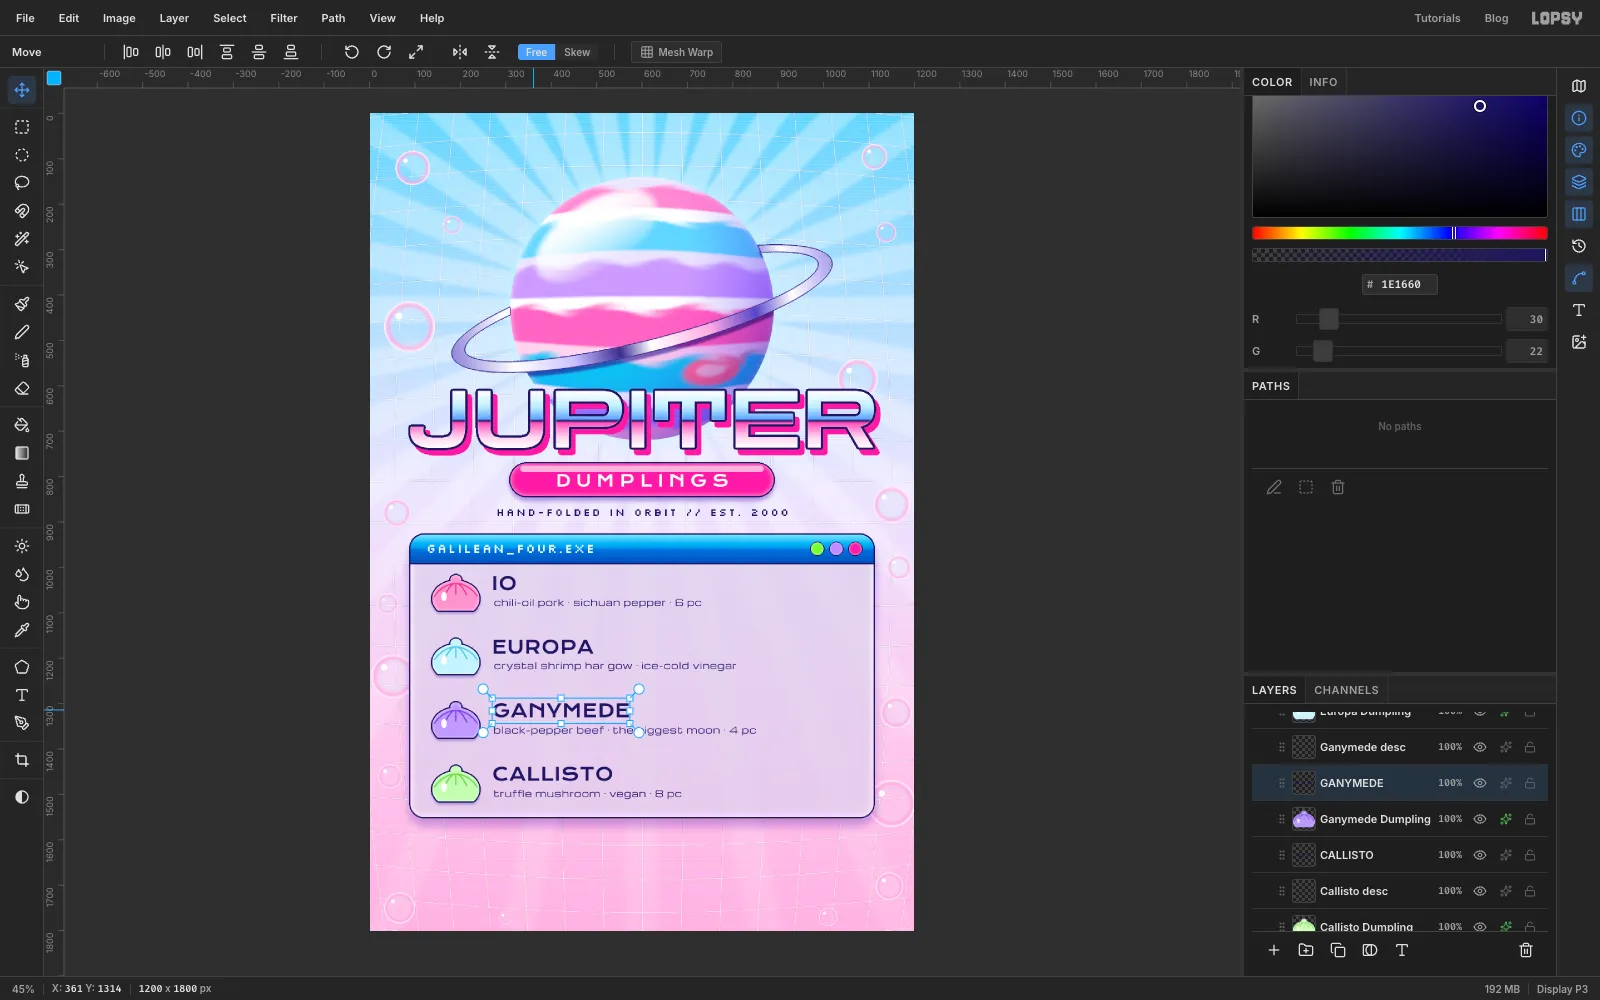This screenshot has width=1600, height=1000.
Task: Select the Lasso tool
Action: coord(22,183)
